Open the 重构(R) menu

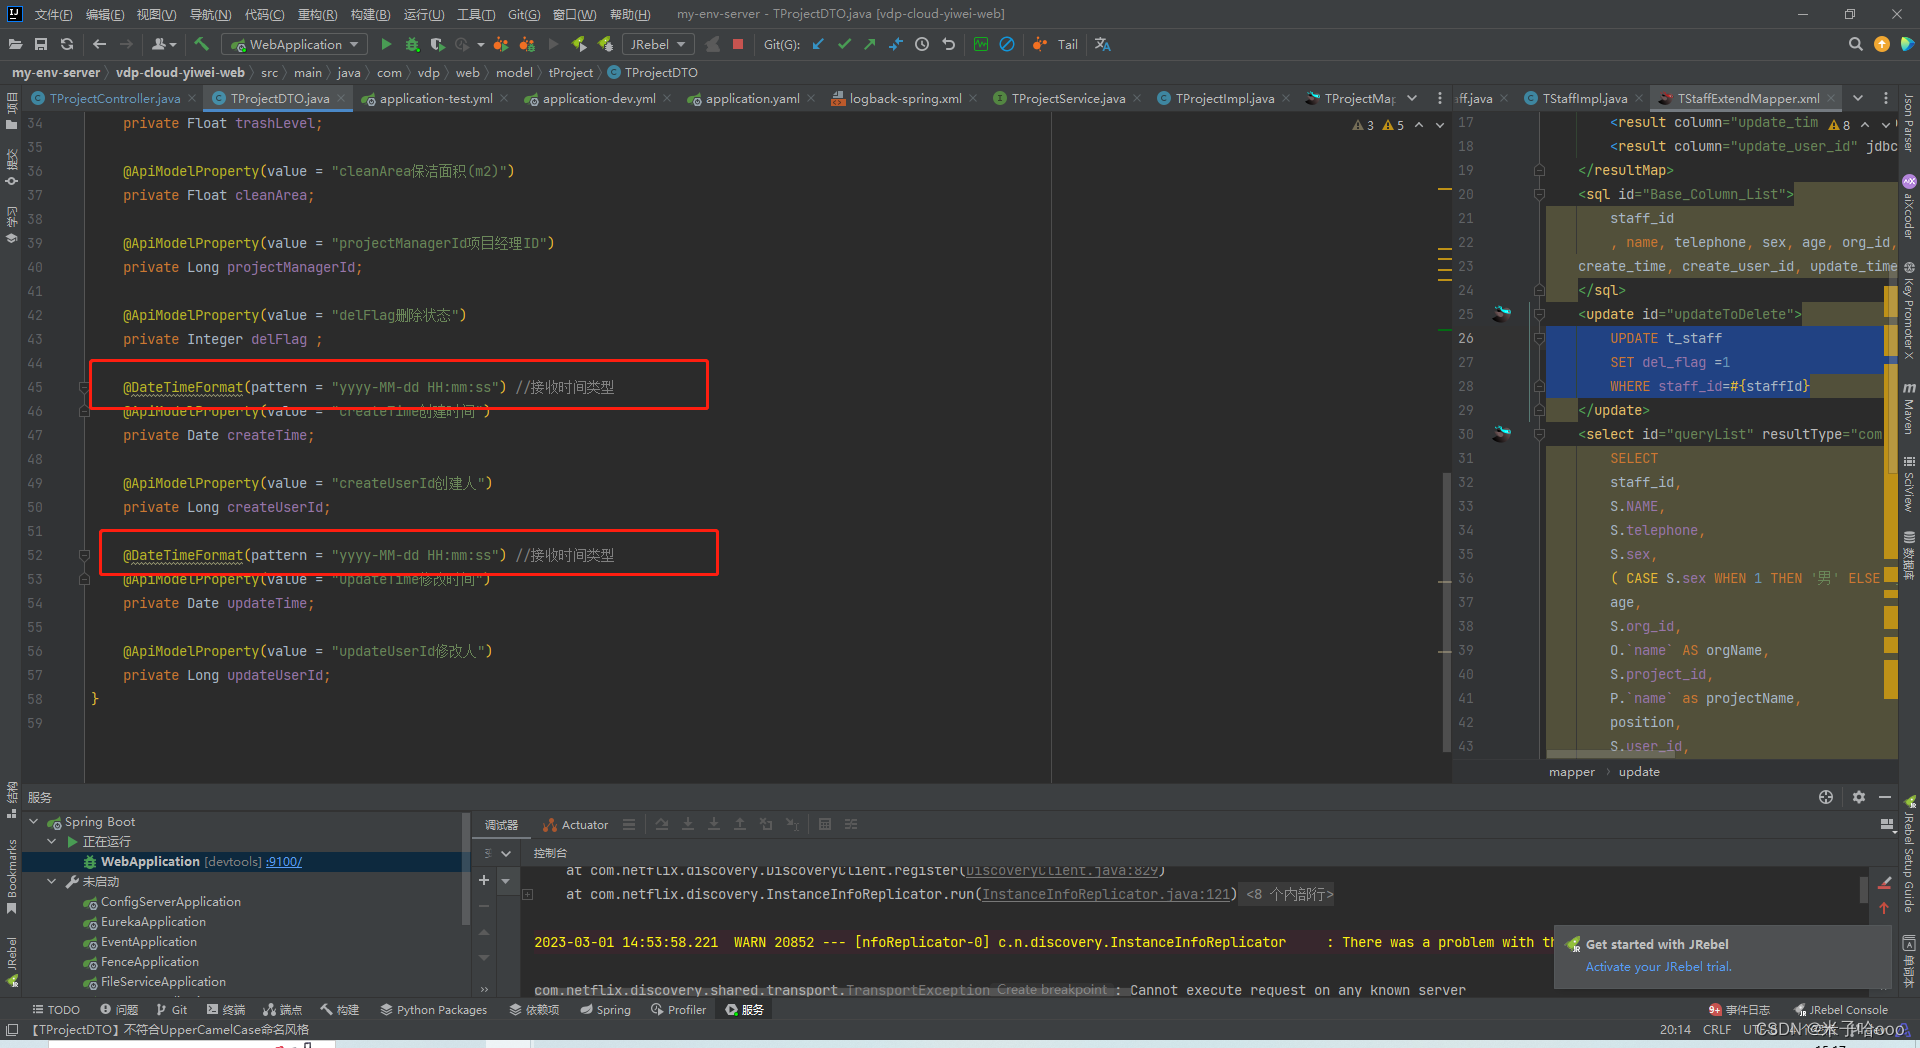[316, 14]
